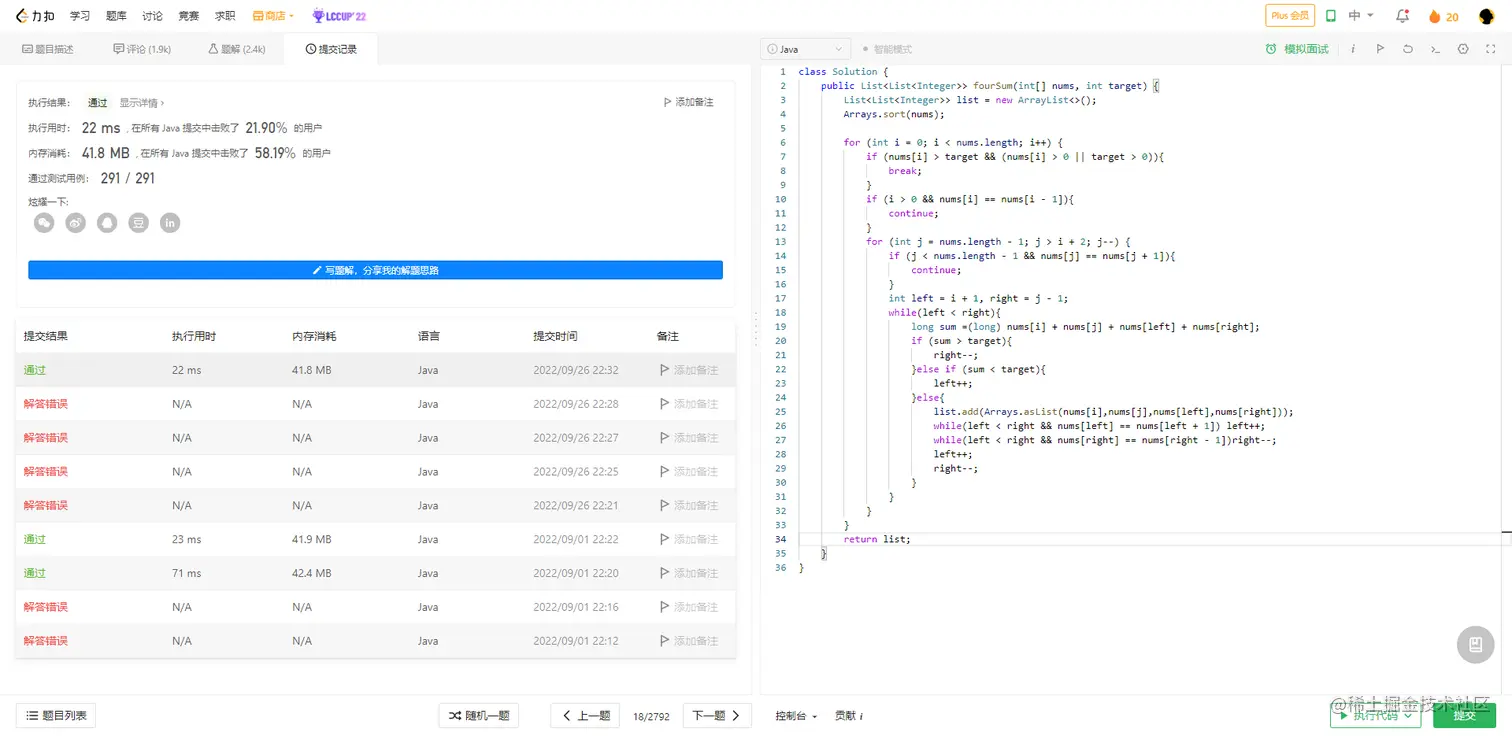Screen dimensions: 1512x736
Task: Select the 提交记录 tab
Action: pyautogui.click(x=331, y=49)
